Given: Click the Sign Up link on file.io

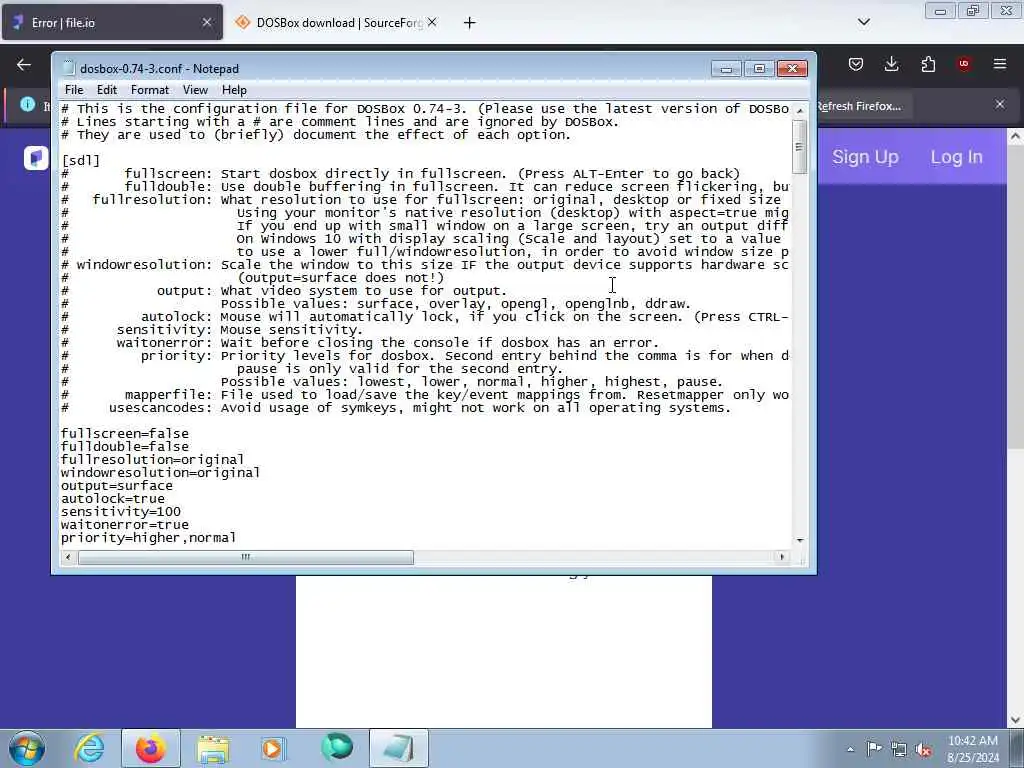Looking at the screenshot, I should pos(865,157).
